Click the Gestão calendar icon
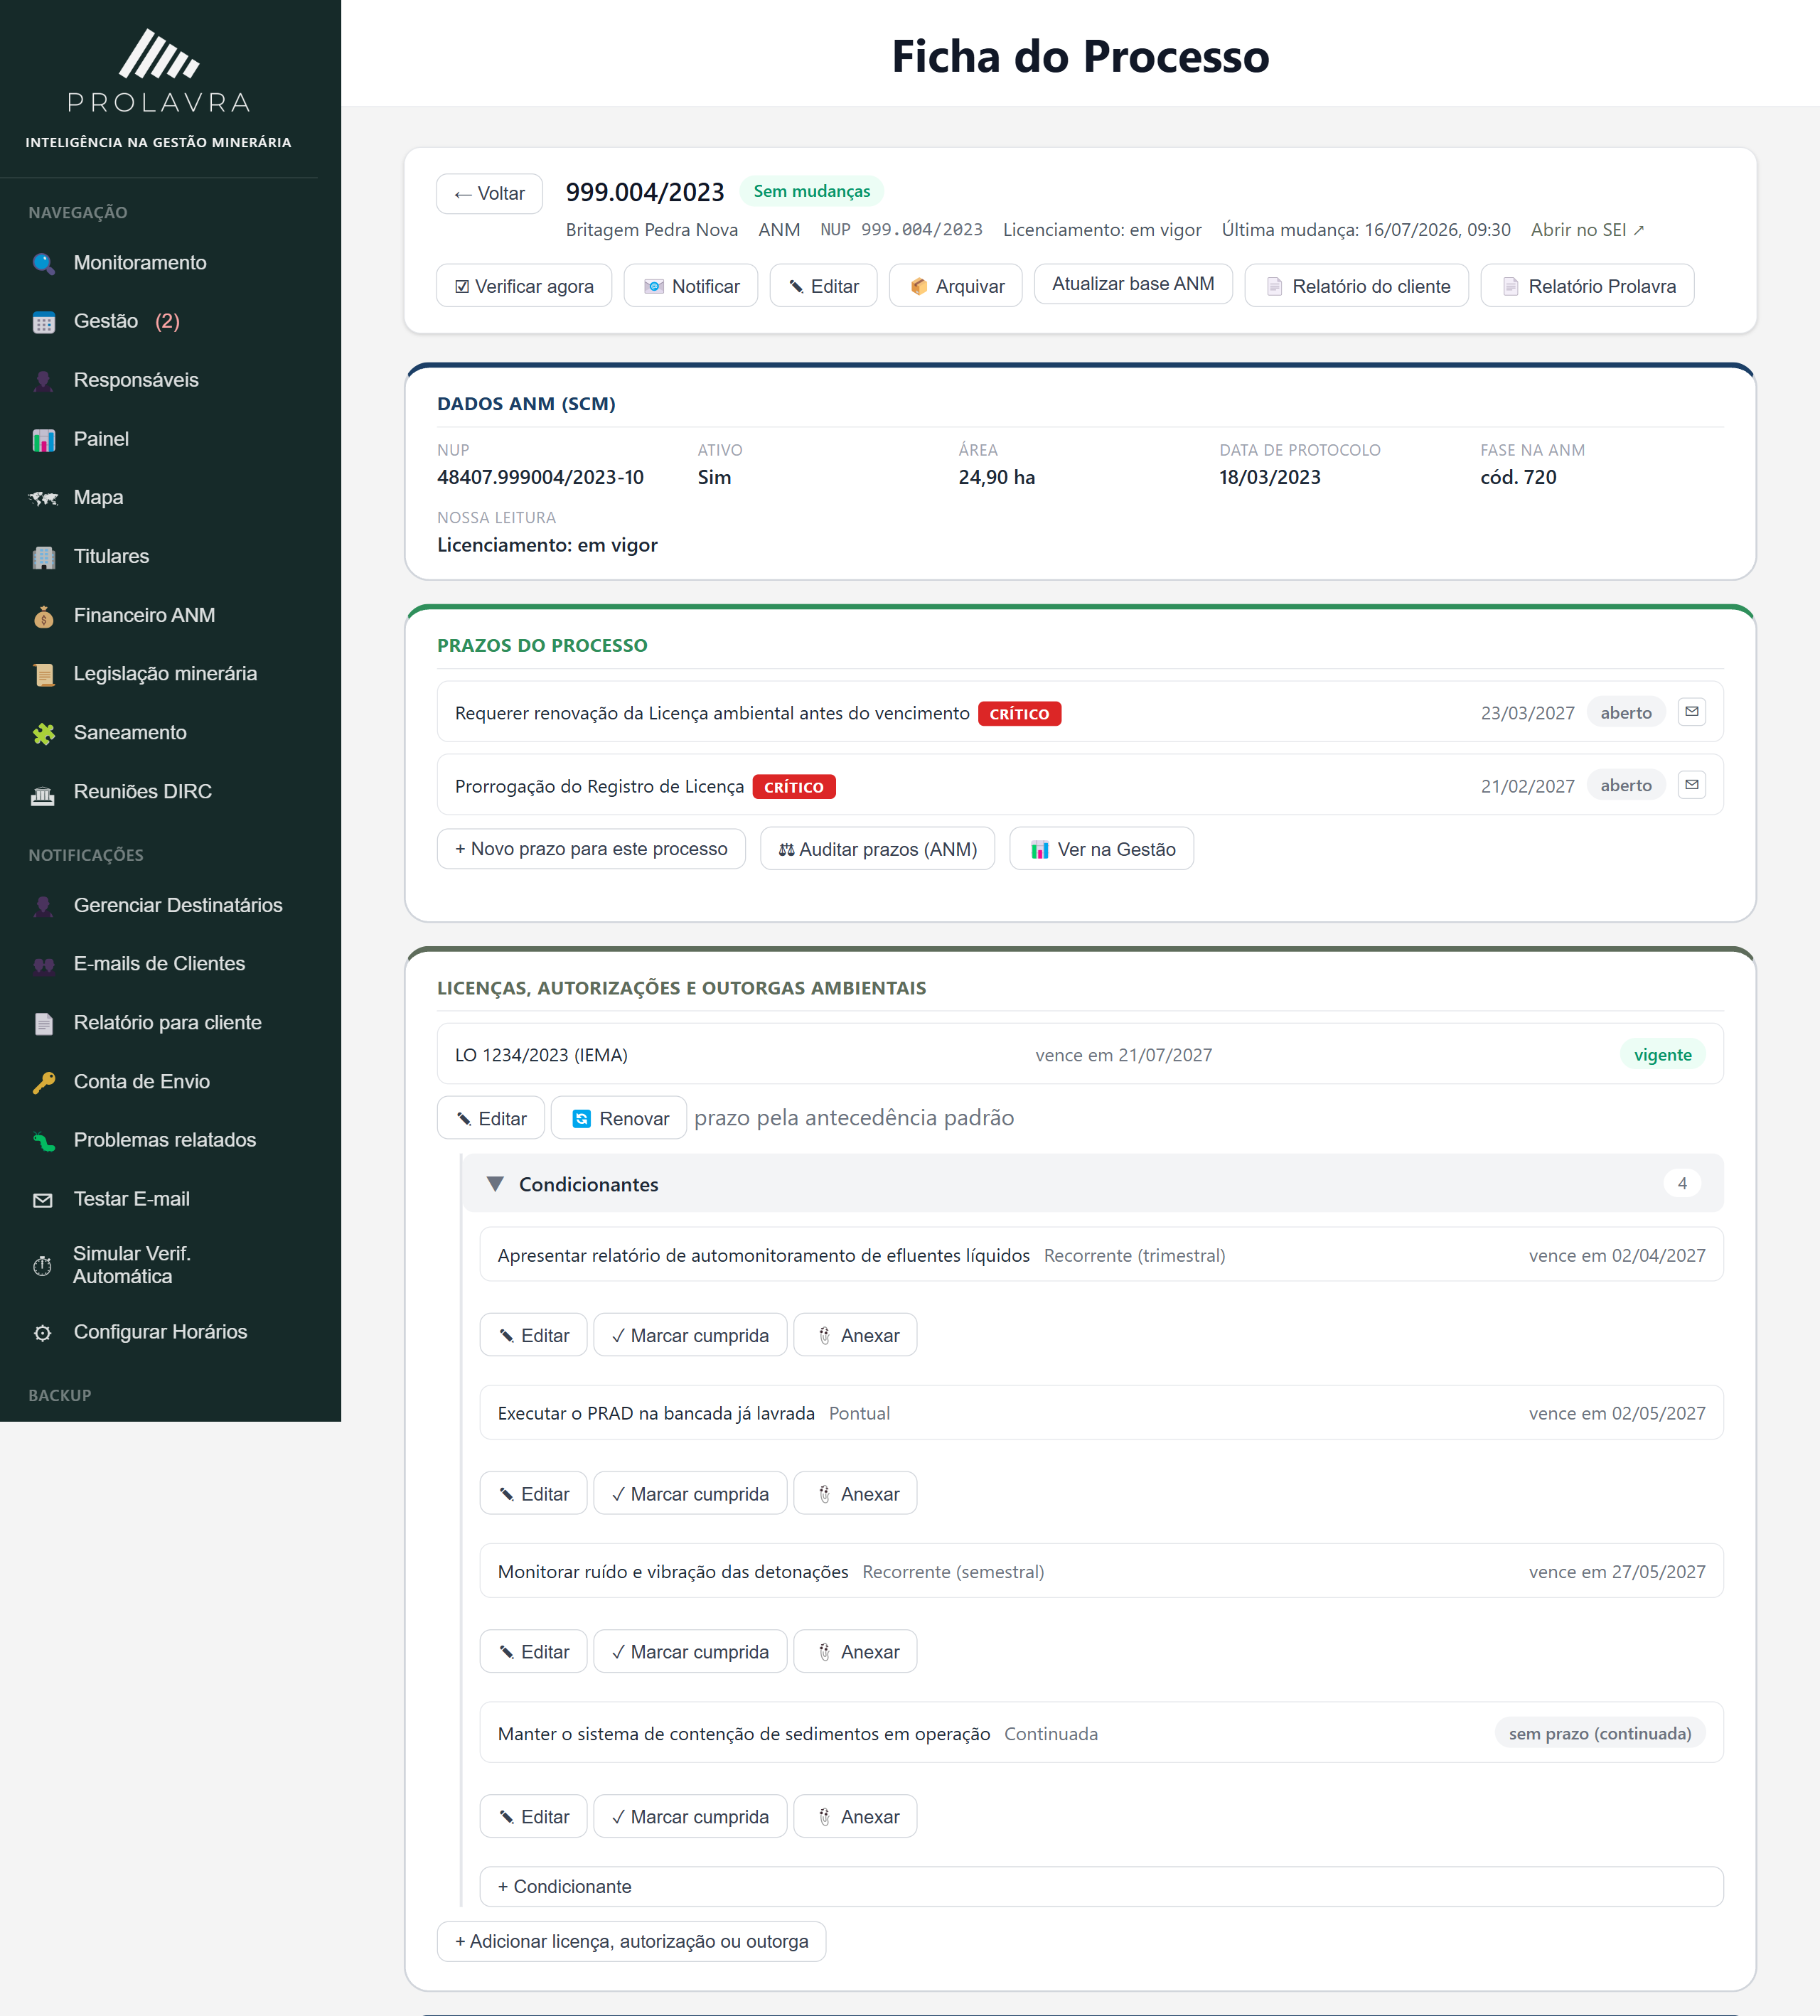 [43, 322]
